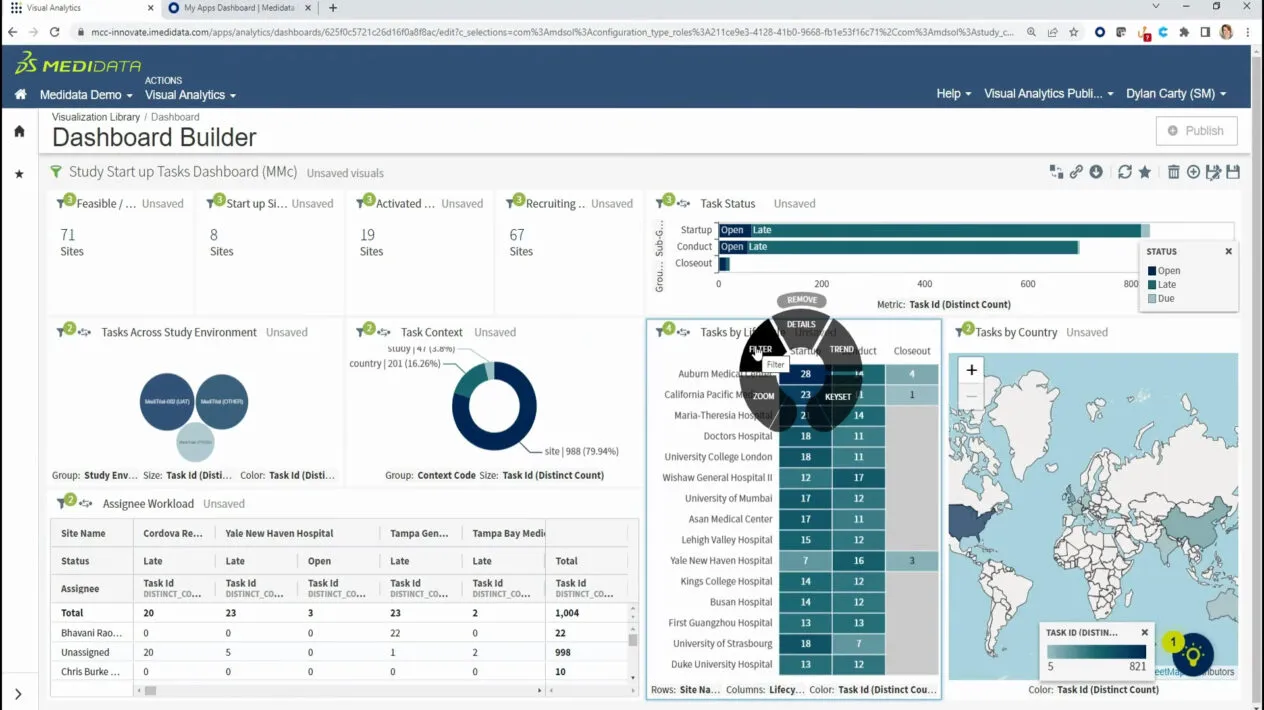Viewport: 1264px width, 710px height.
Task: Toggle the Late status in the legend
Action: pyautogui.click(x=1165, y=284)
